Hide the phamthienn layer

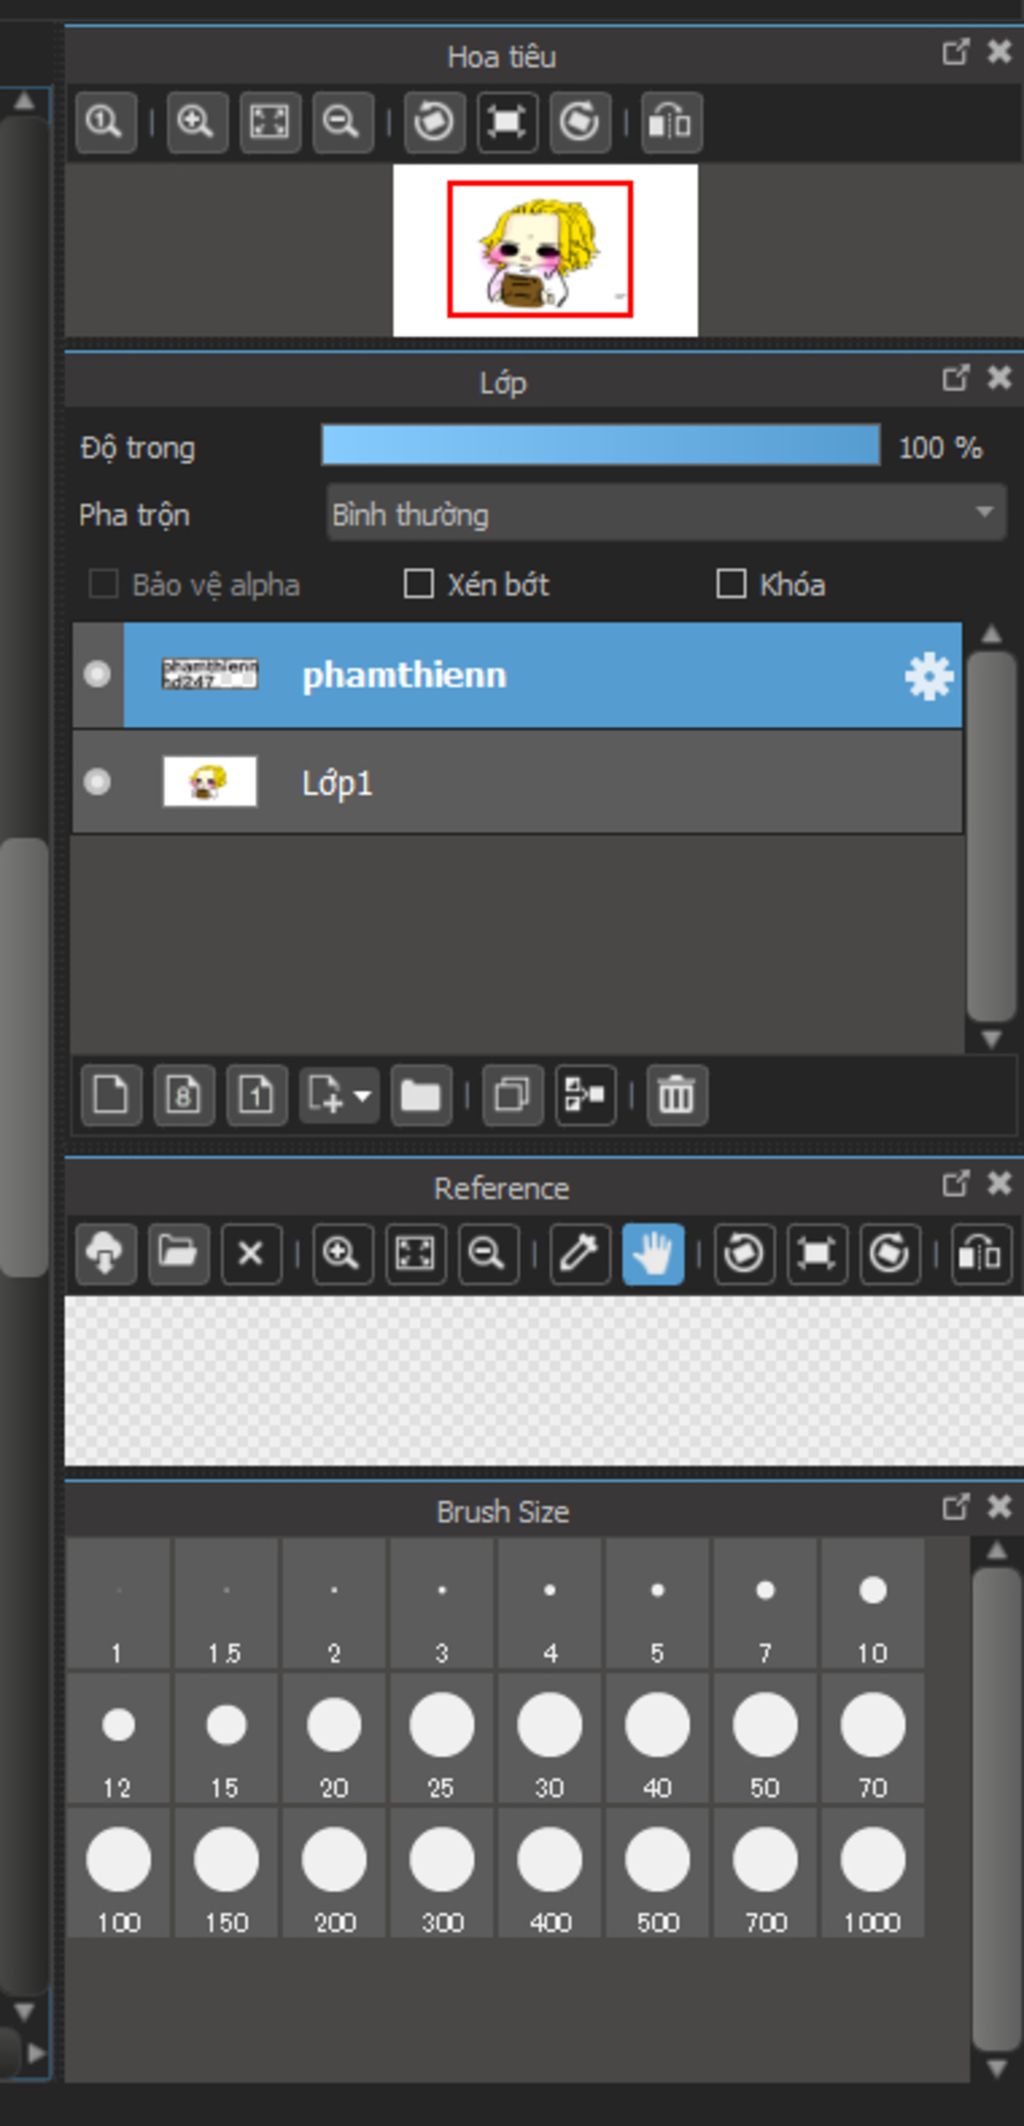point(97,674)
